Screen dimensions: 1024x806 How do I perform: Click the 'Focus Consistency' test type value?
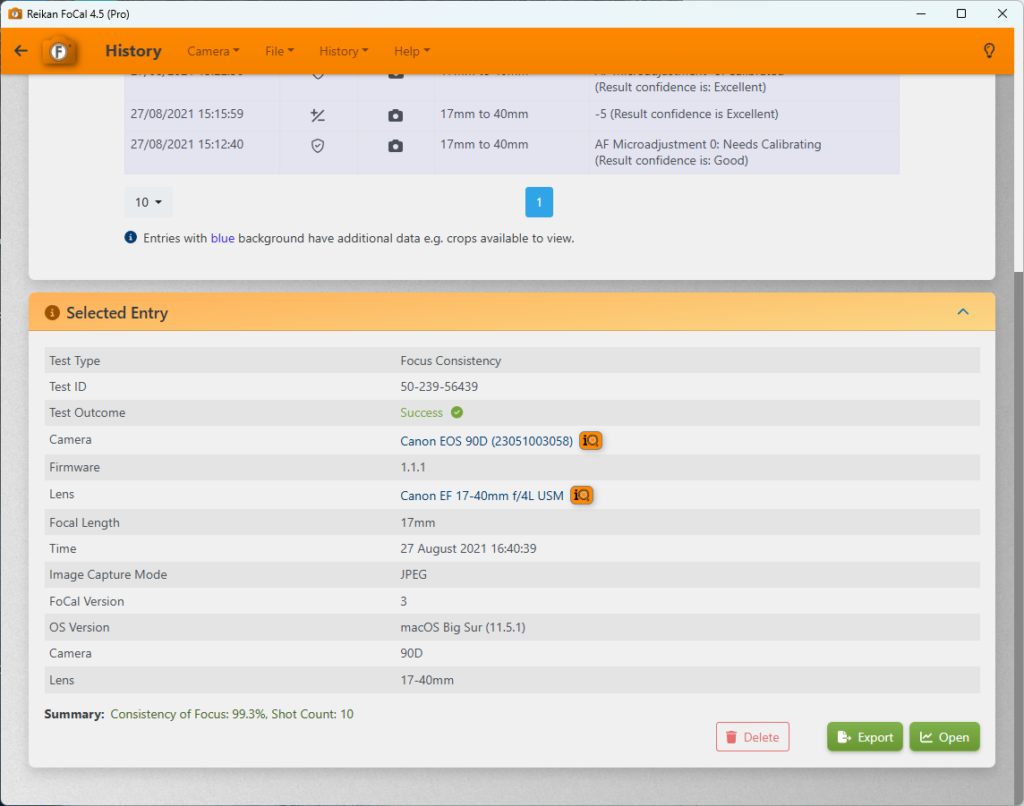point(451,361)
